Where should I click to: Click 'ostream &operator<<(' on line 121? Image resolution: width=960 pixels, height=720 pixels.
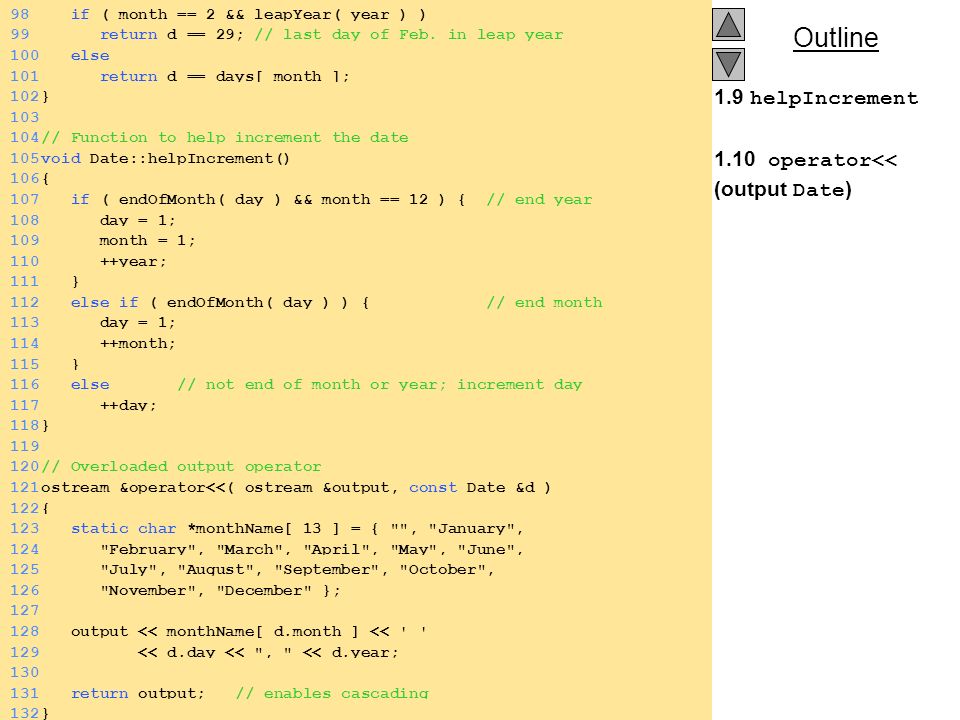click(138, 487)
